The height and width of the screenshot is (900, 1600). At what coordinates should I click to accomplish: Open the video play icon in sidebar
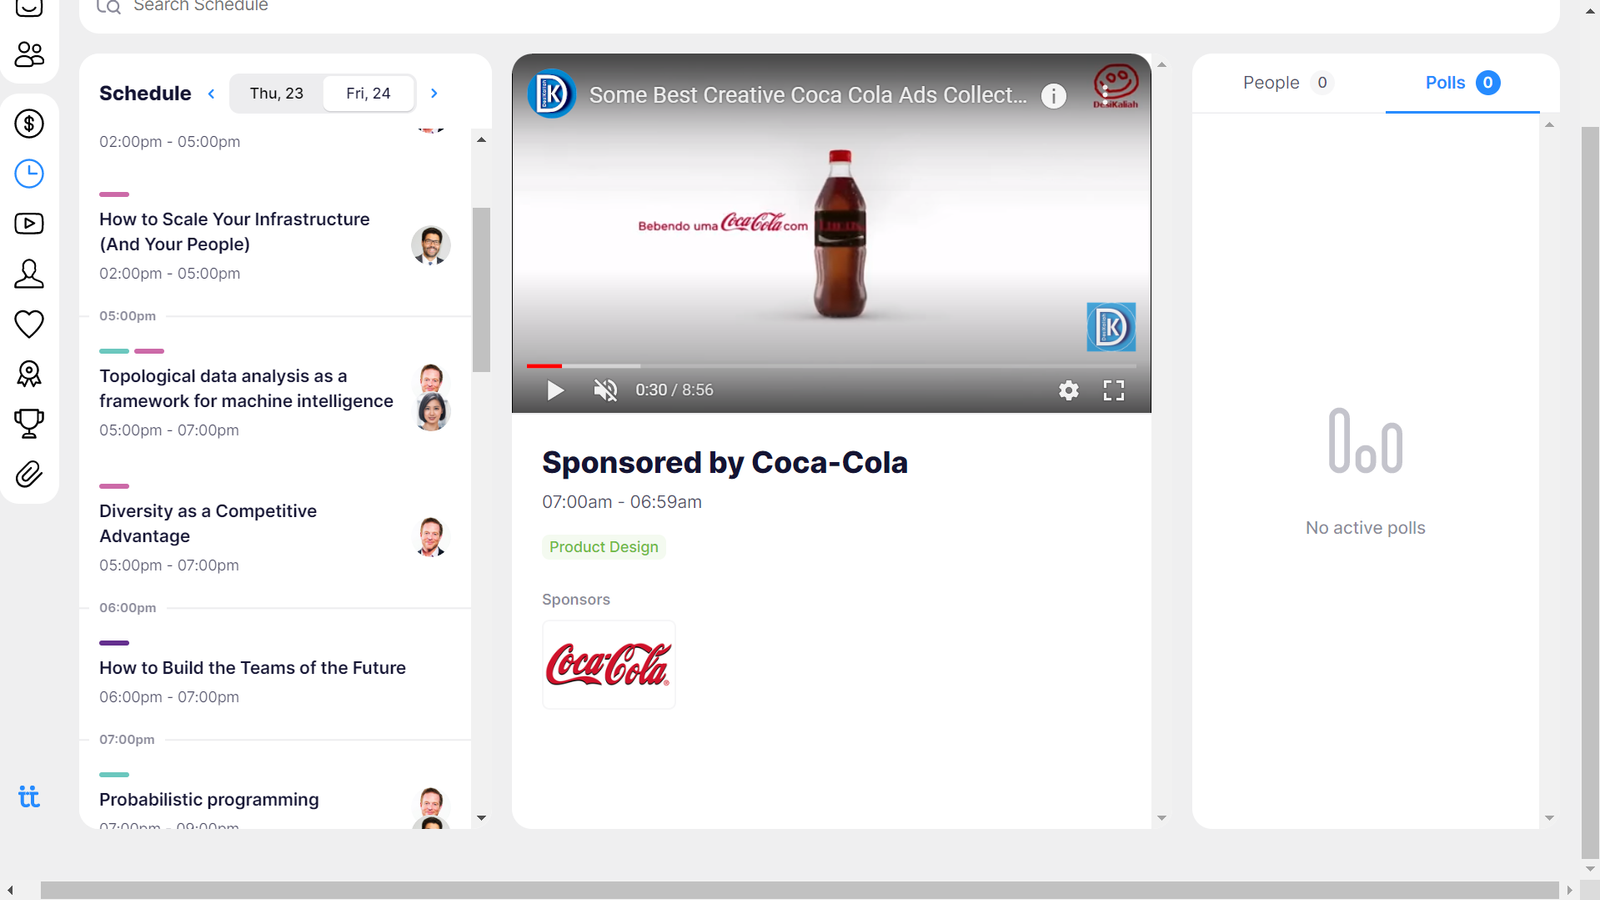[x=29, y=224]
